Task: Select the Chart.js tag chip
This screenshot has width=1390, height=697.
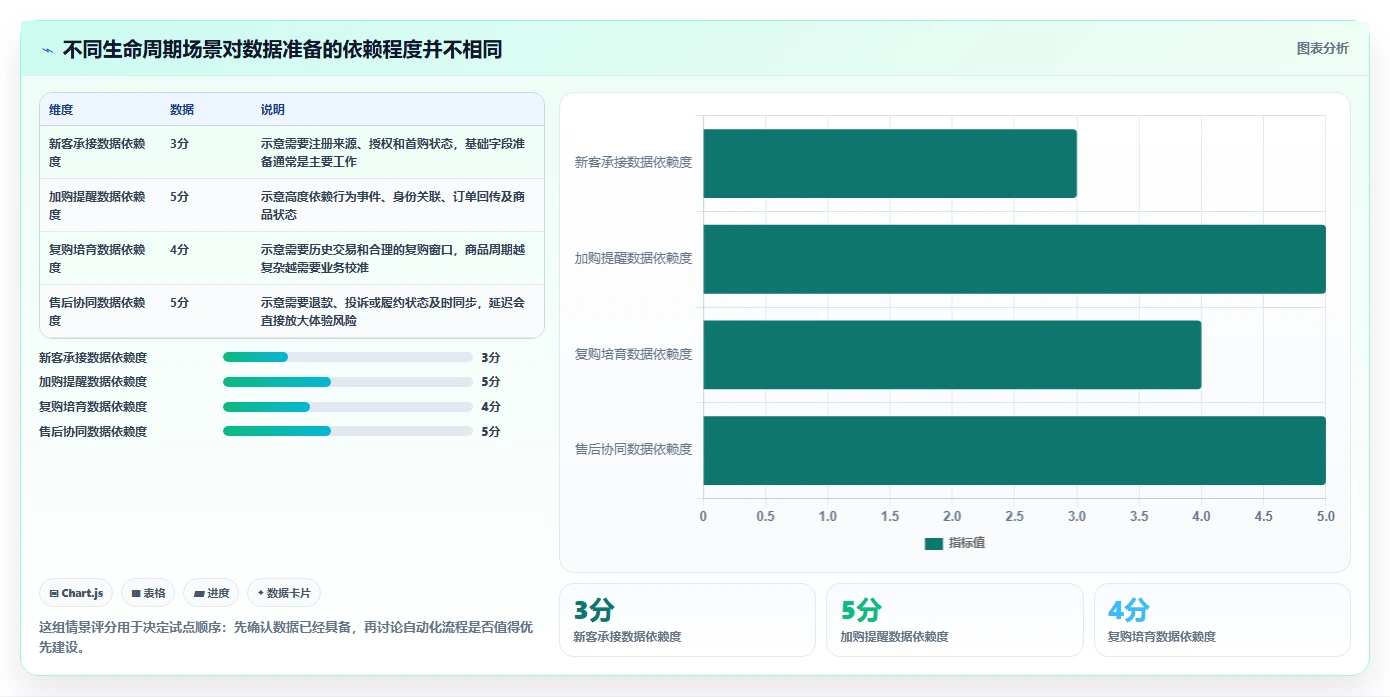Action: (77, 593)
